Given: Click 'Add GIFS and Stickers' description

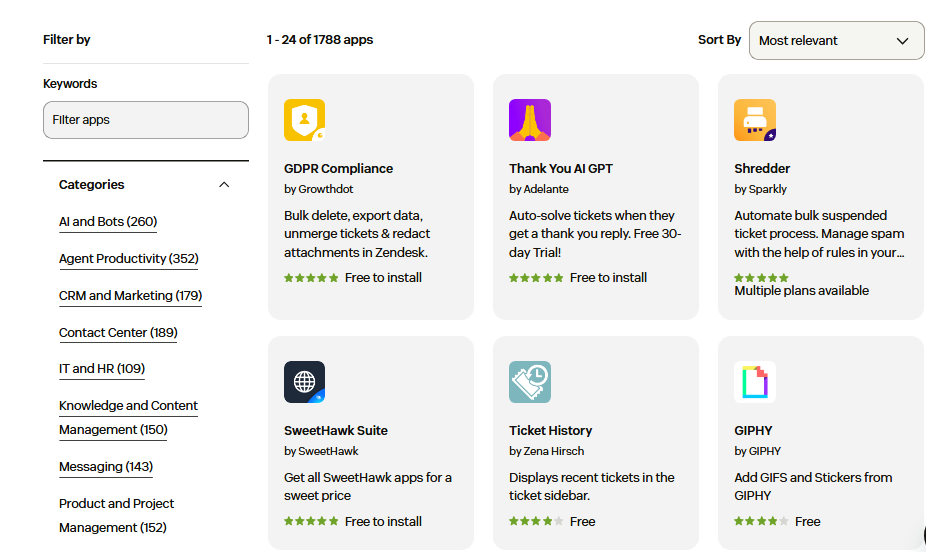Looking at the screenshot, I should coord(813,487).
